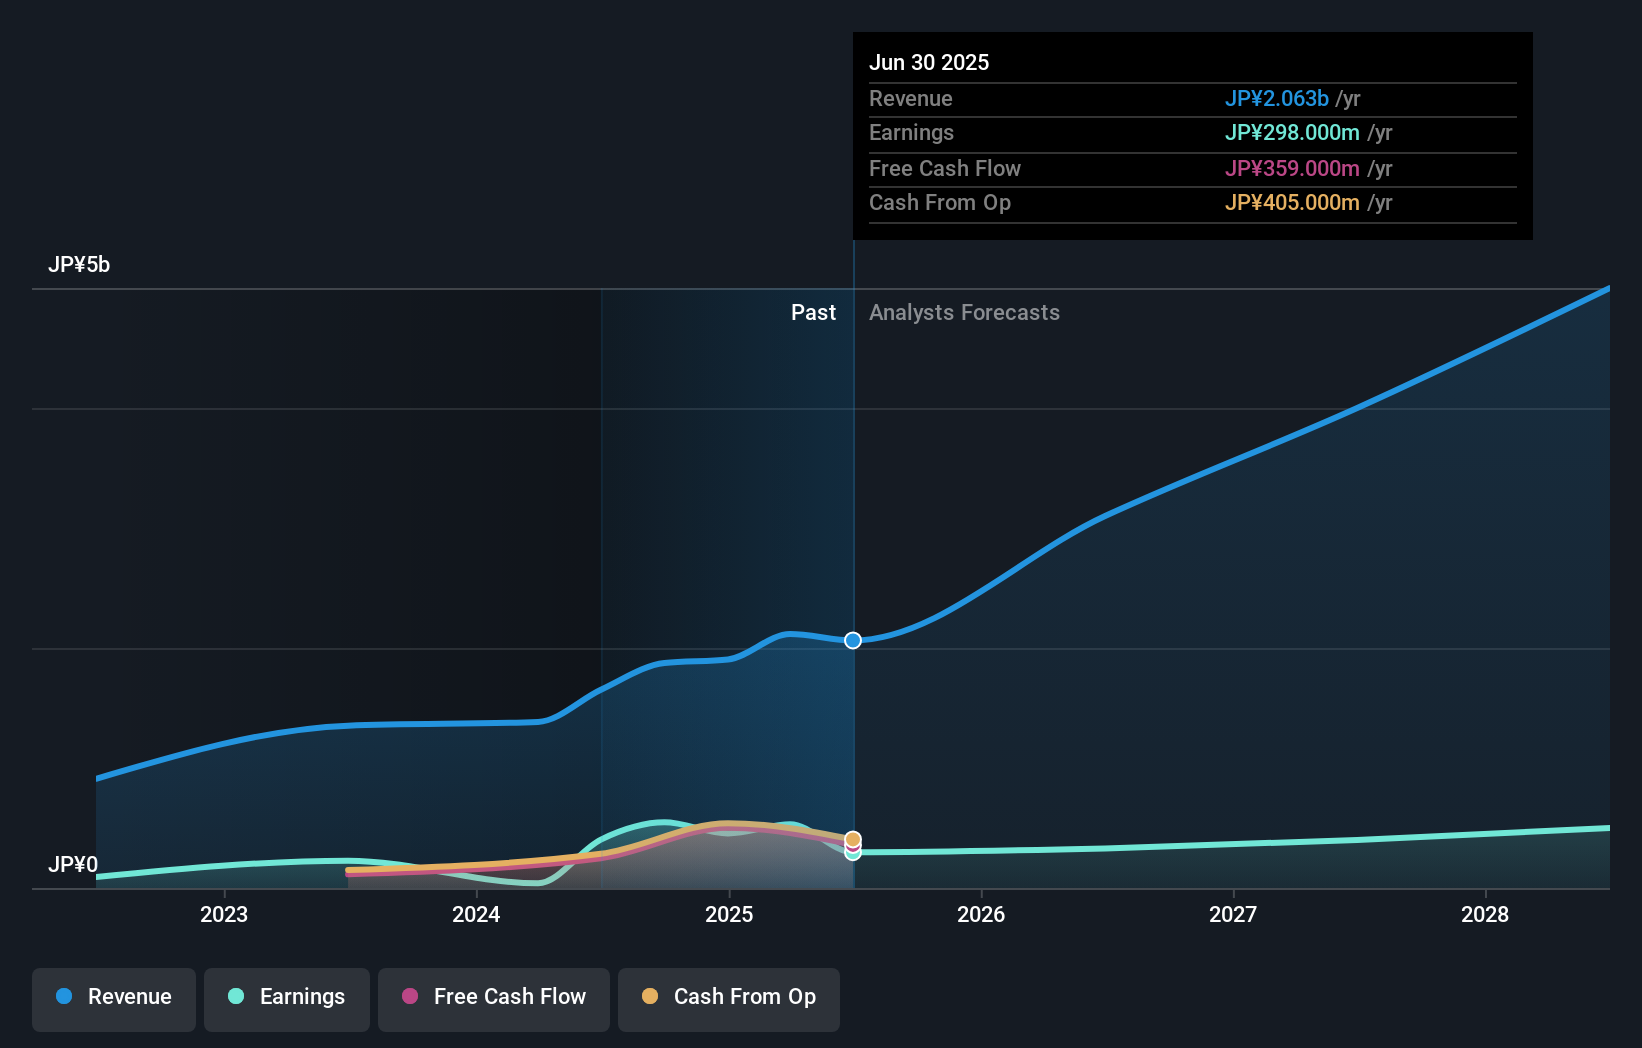The height and width of the screenshot is (1048, 1642).
Task: Toggle the Cash From Op series visibility
Action: point(728,997)
